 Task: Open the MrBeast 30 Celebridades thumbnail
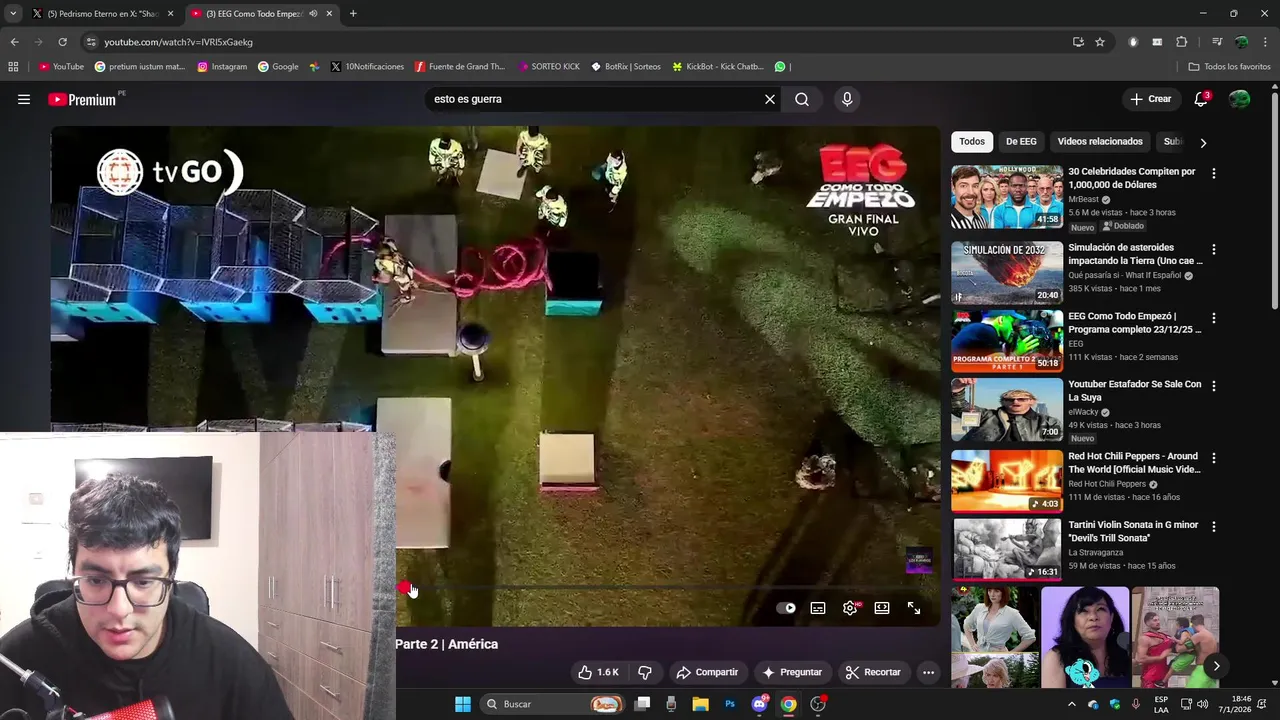click(1007, 197)
